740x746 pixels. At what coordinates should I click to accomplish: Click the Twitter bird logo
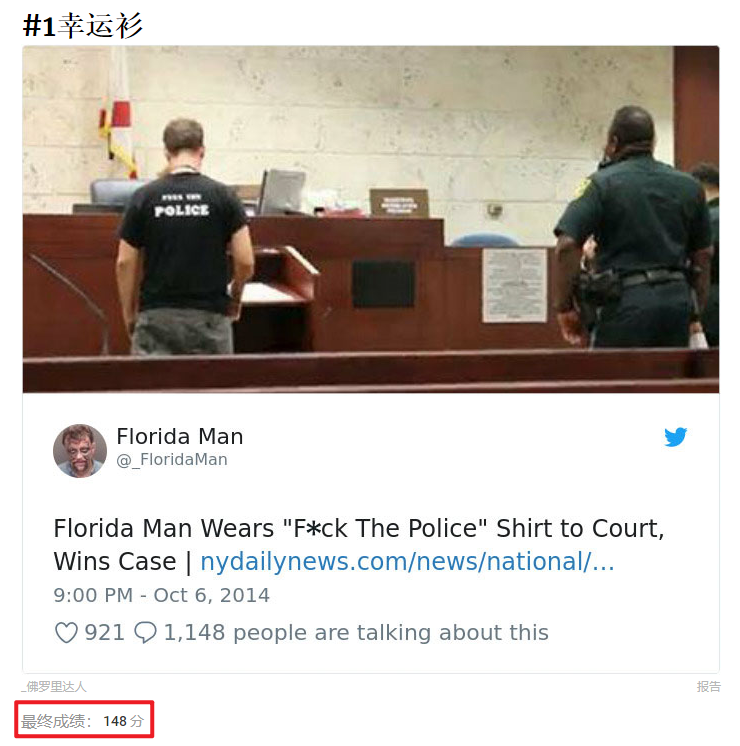[x=676, y=437]
